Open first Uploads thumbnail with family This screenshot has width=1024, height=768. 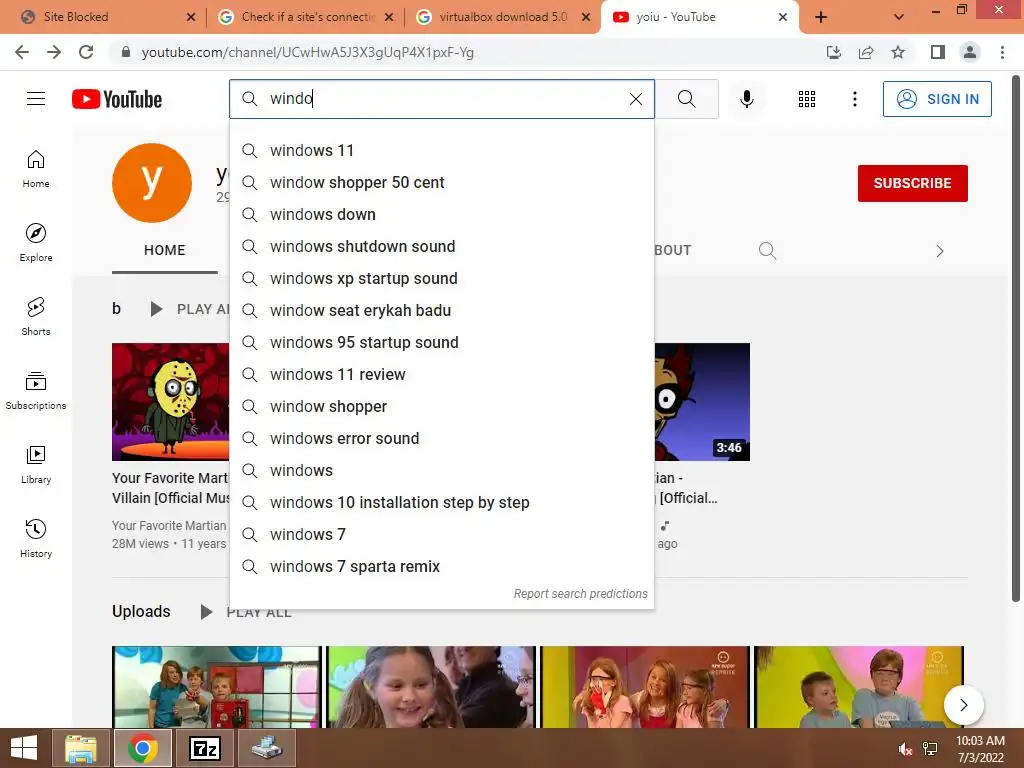coord(217,687)
